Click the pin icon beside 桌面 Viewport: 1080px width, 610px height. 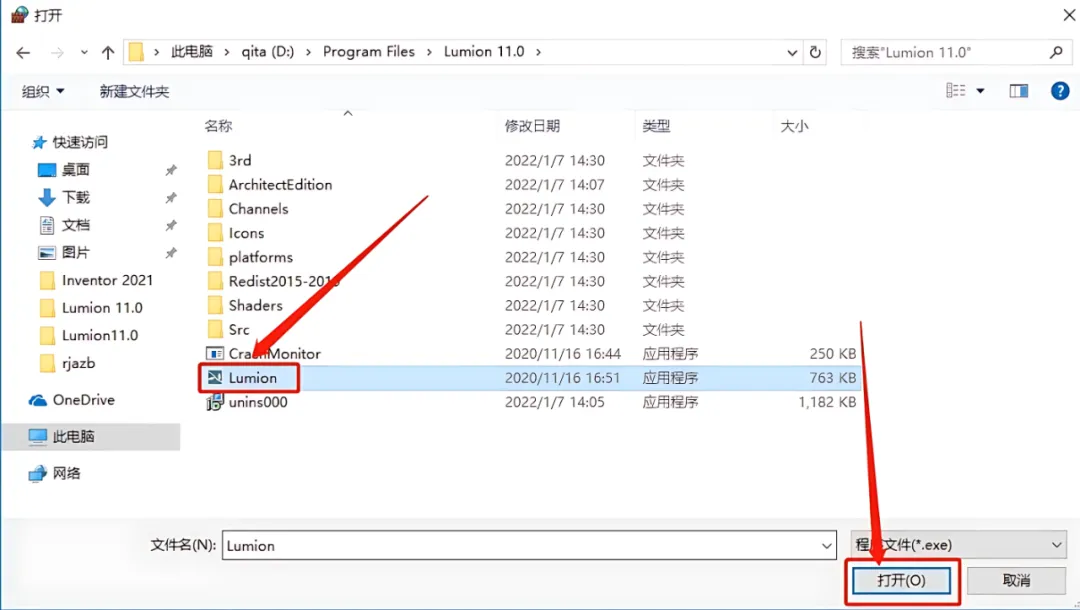[171, 170]
